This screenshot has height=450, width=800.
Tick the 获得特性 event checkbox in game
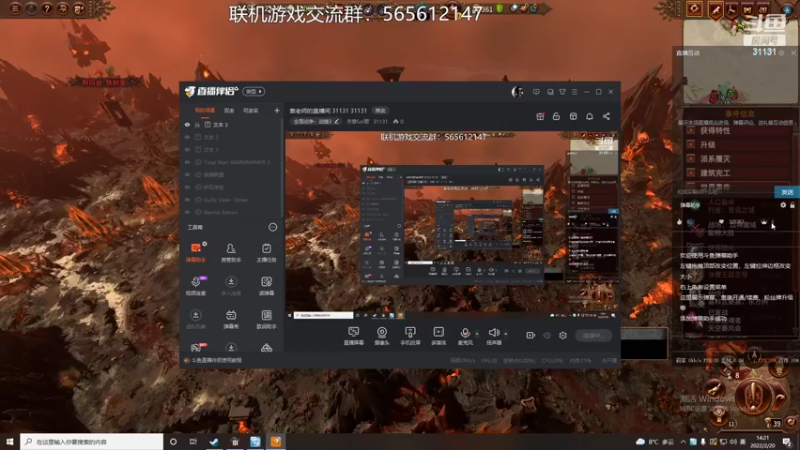(x=691, y=131)
